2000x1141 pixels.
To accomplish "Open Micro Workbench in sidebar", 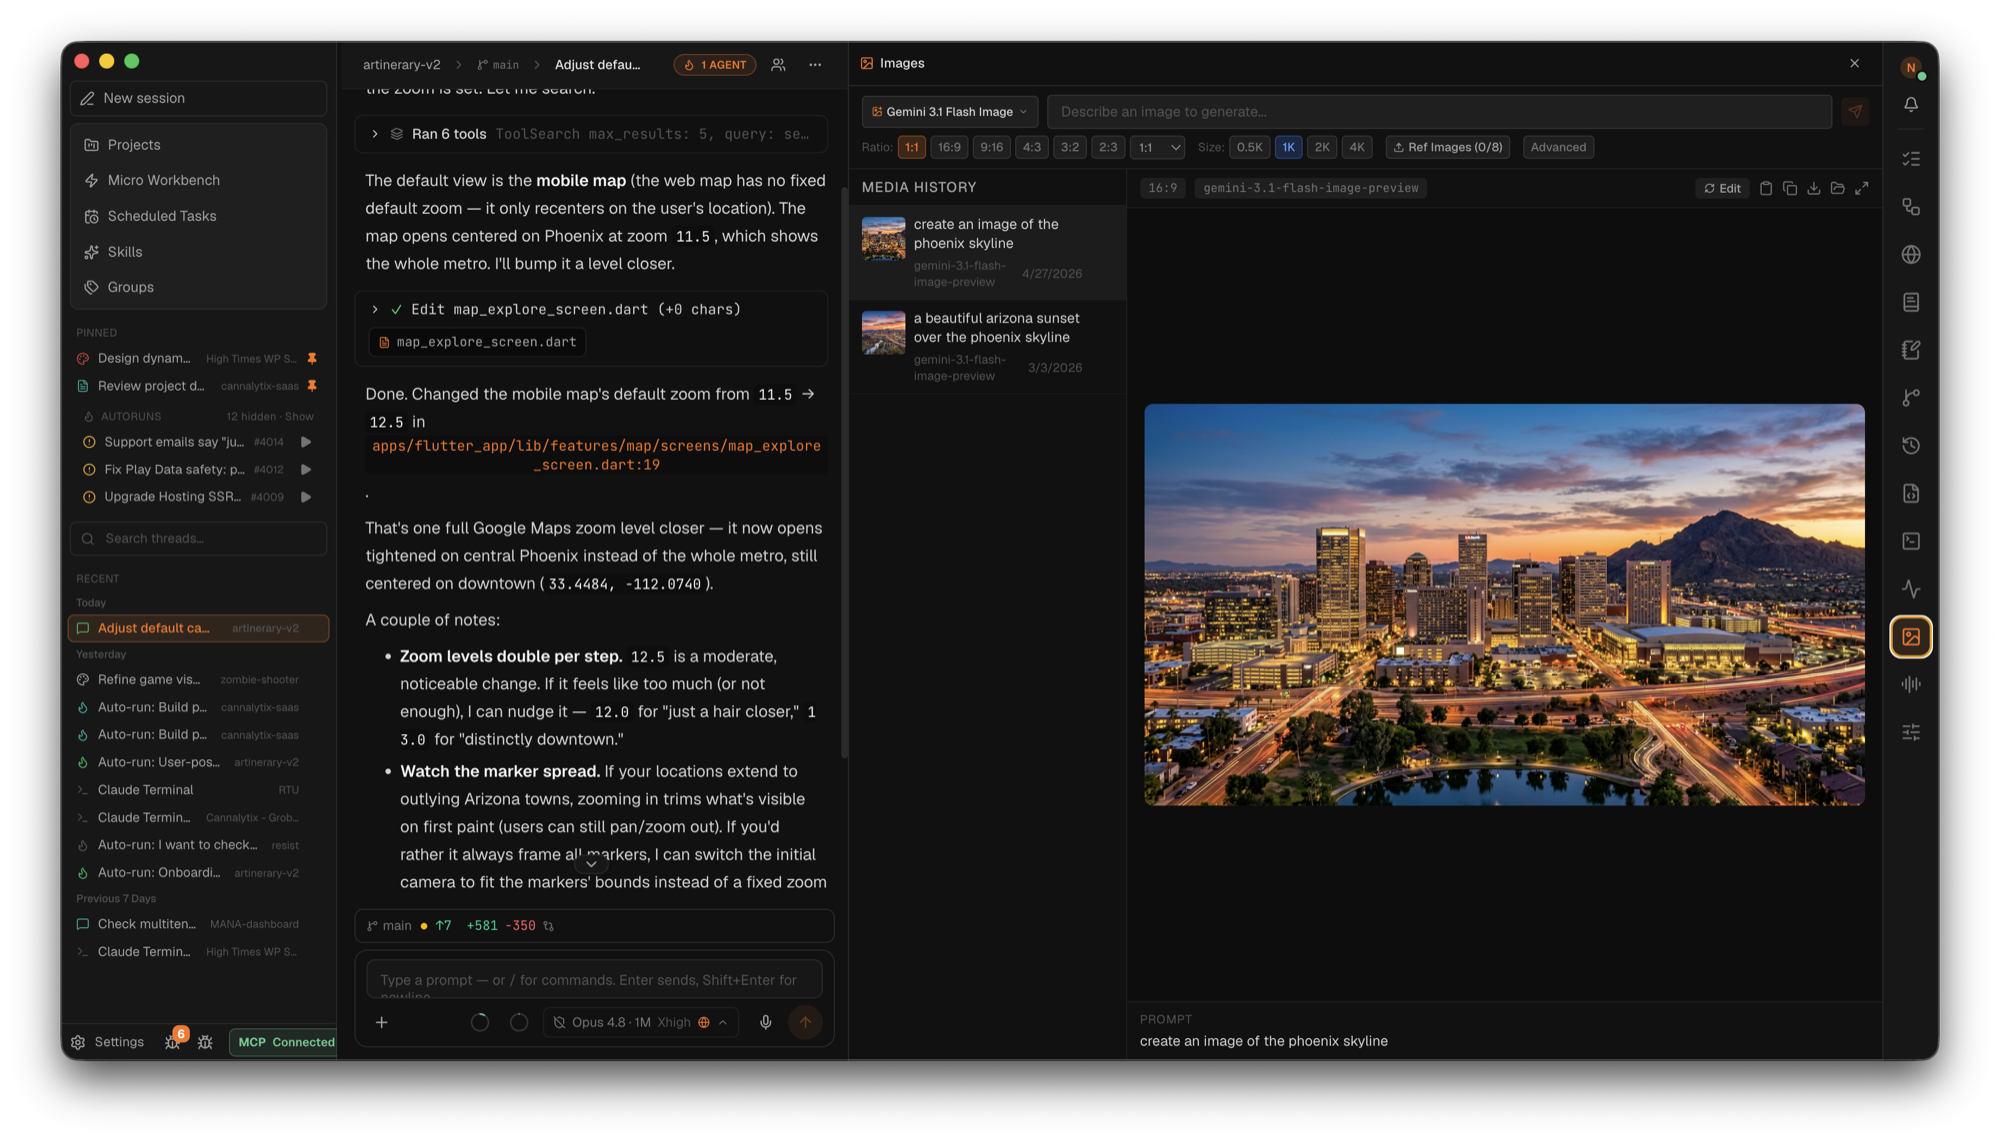I will point(199,180).
